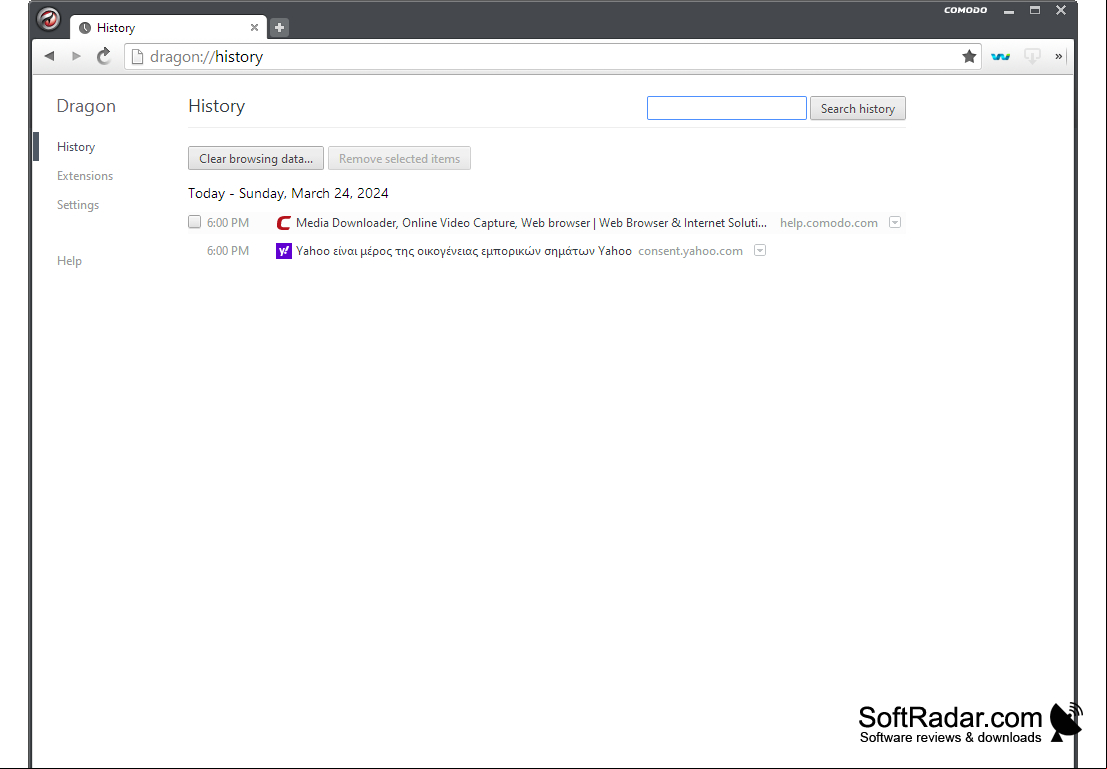Open dropdown for consent.yahoo.com entry
This screenshot has width=1107, height=769.
(x=760, y=251)
